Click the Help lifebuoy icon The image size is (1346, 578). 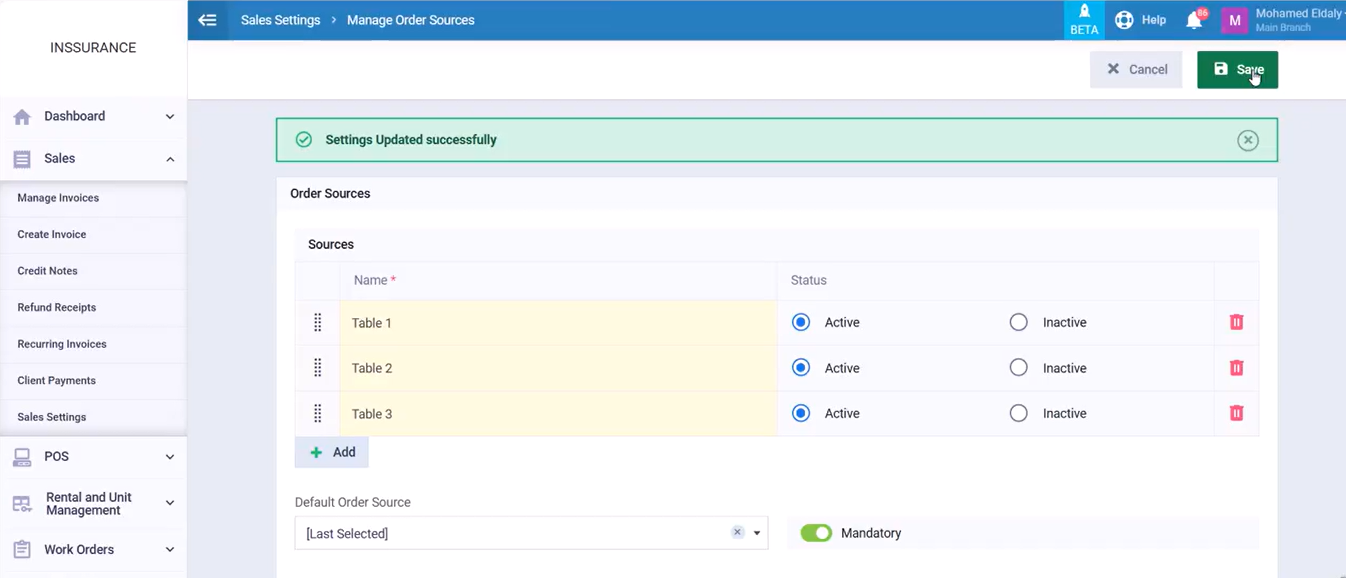[x=1124, y=20]
